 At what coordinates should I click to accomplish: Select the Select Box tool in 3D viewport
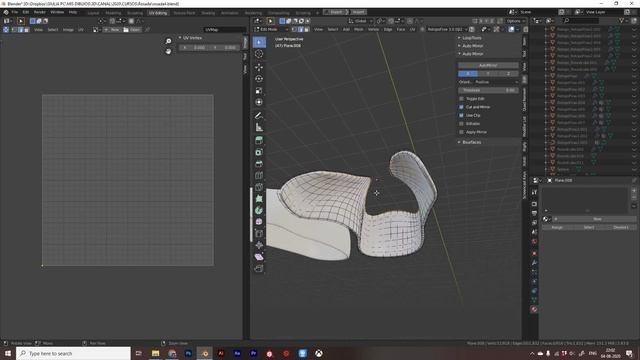click(259, 42)
